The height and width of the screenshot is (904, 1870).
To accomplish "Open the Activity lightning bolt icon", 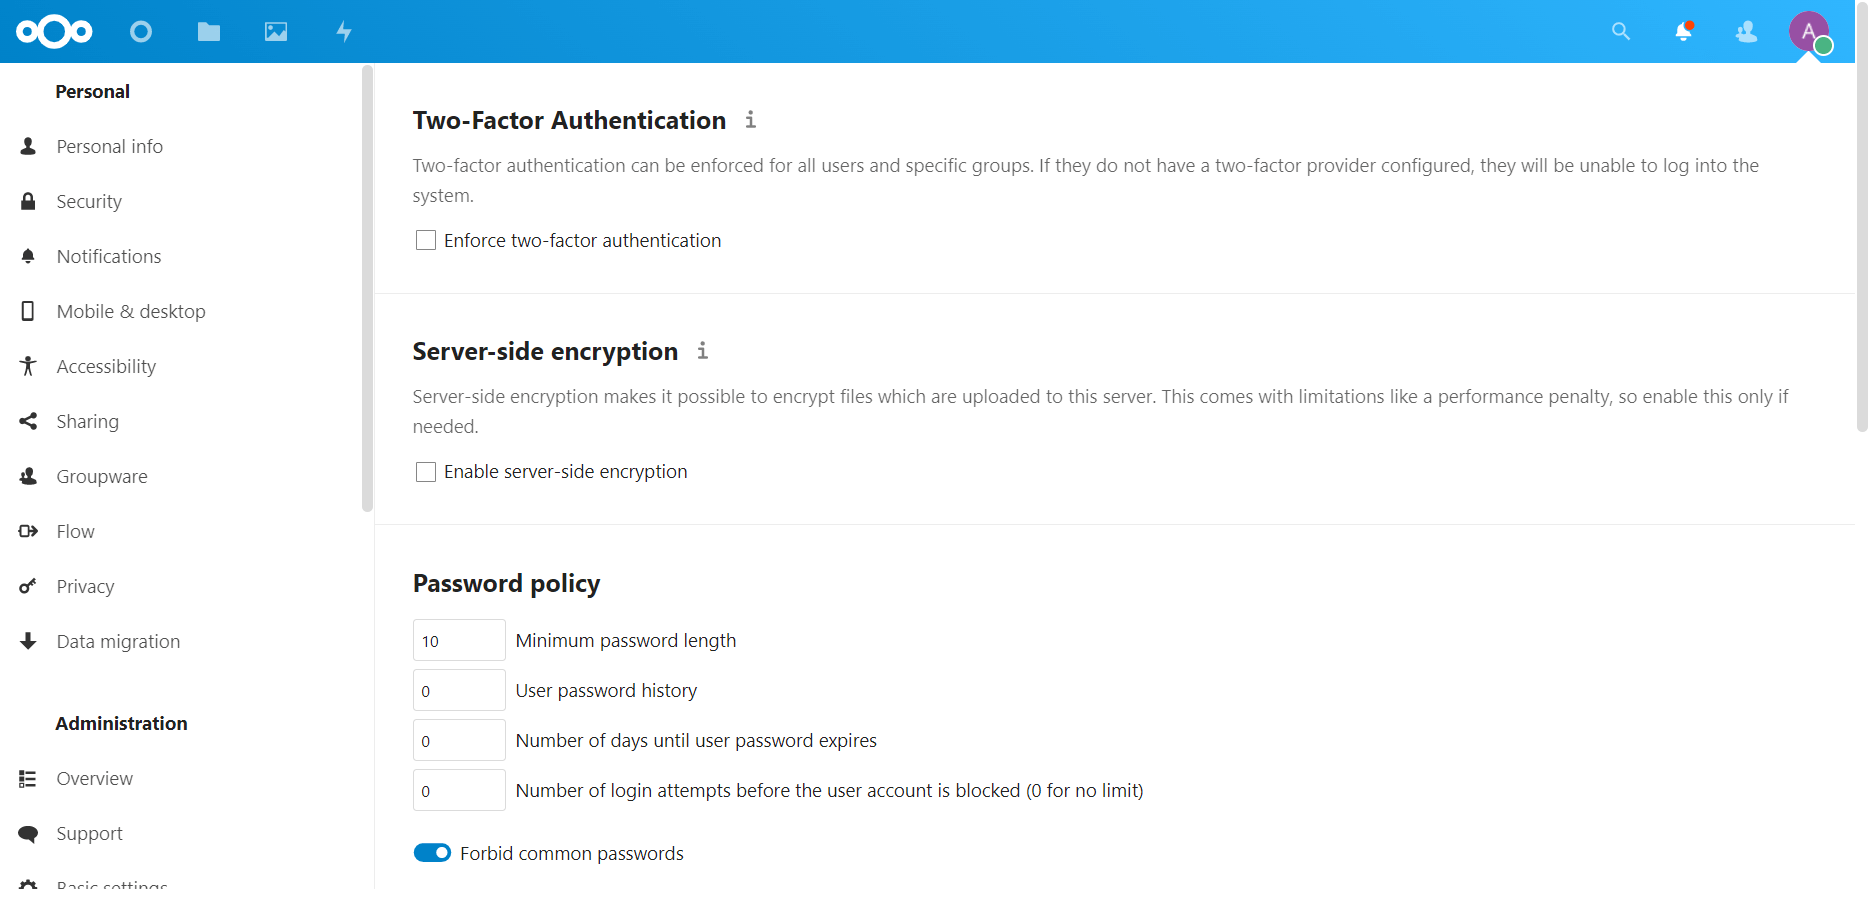I will pyautogui.click(x=344, y=32).
